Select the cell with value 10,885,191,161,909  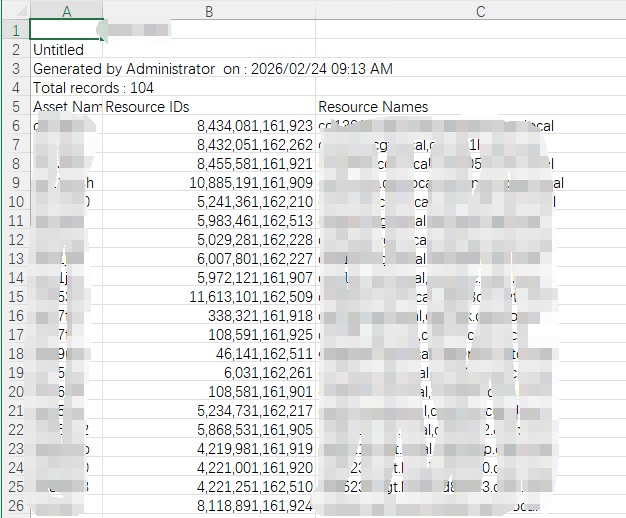click(x=250, y=183)
